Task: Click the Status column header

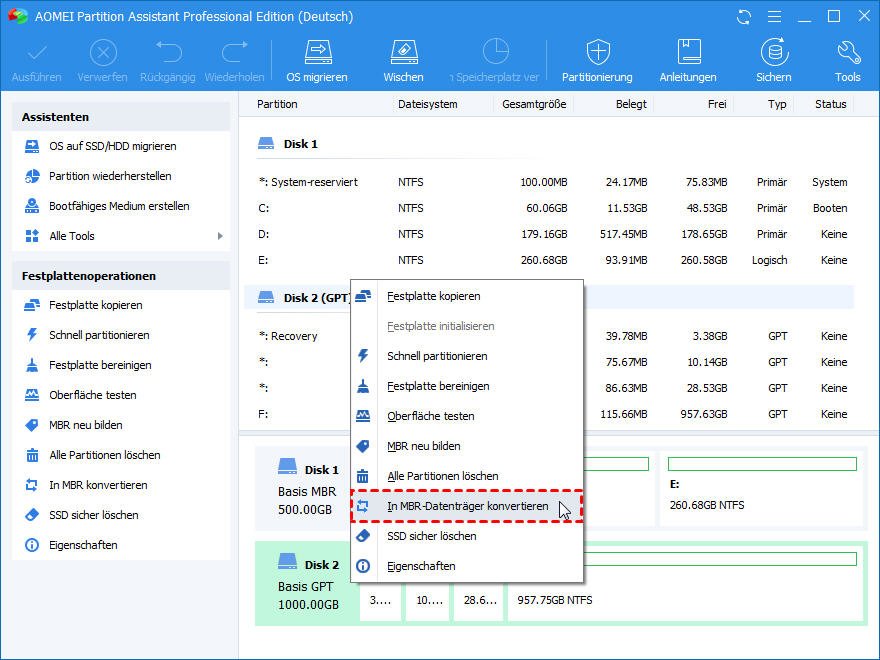Action: click(831, 104)
